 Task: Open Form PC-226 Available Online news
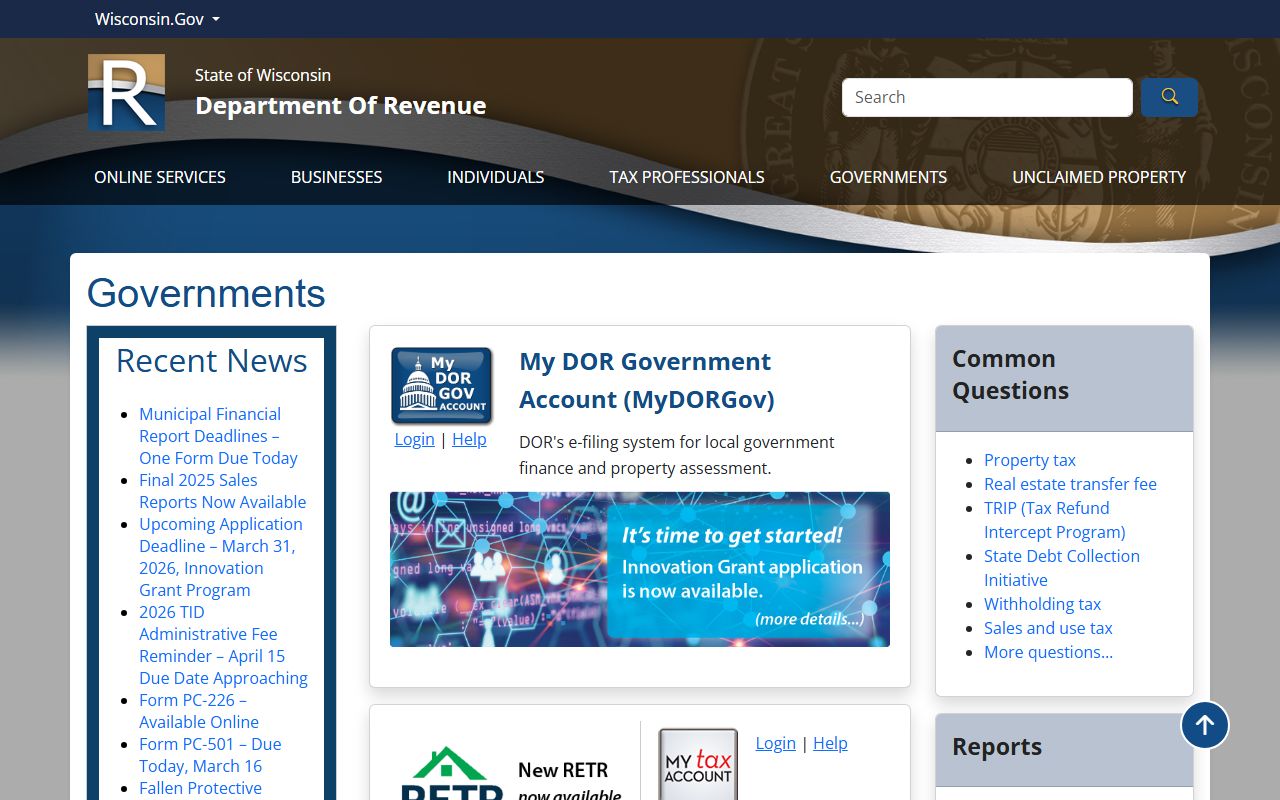click(198, 711)
